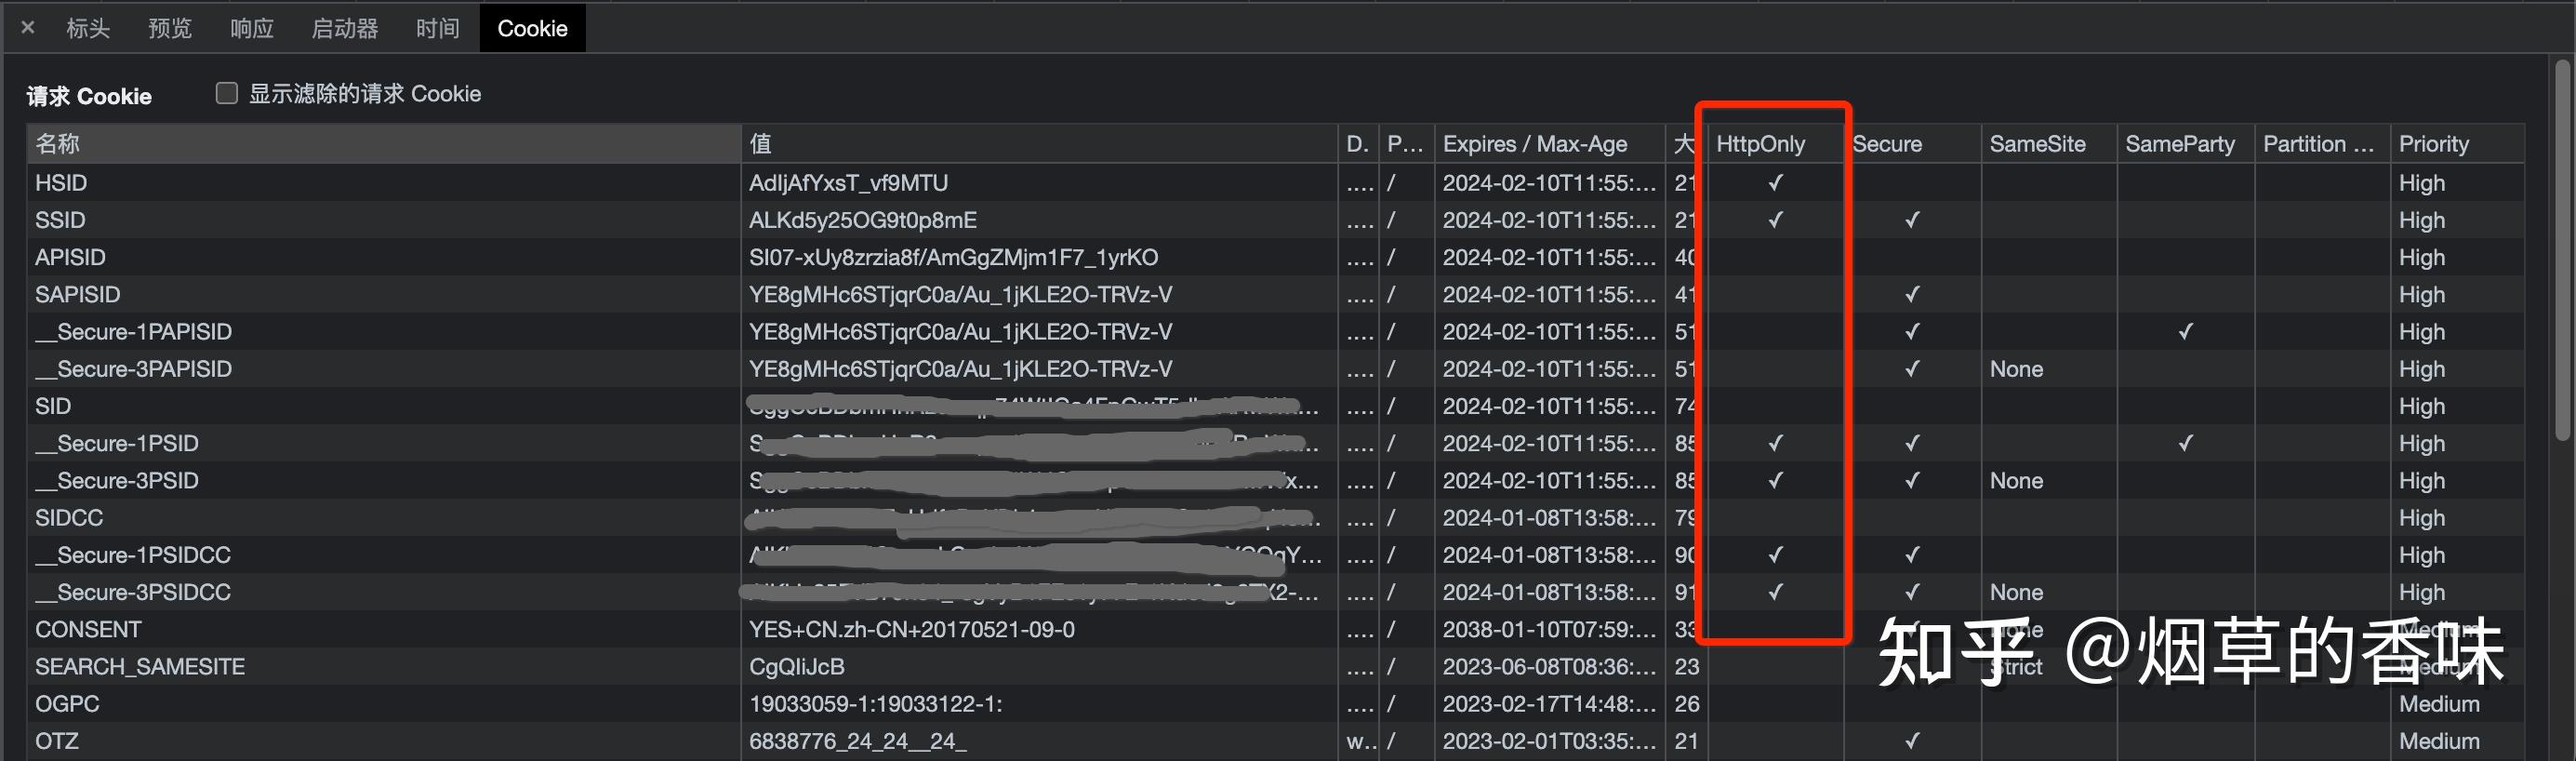Select the 时间 tab
The width and height of the screenshot is (2576, 761).
click(438, 28)
